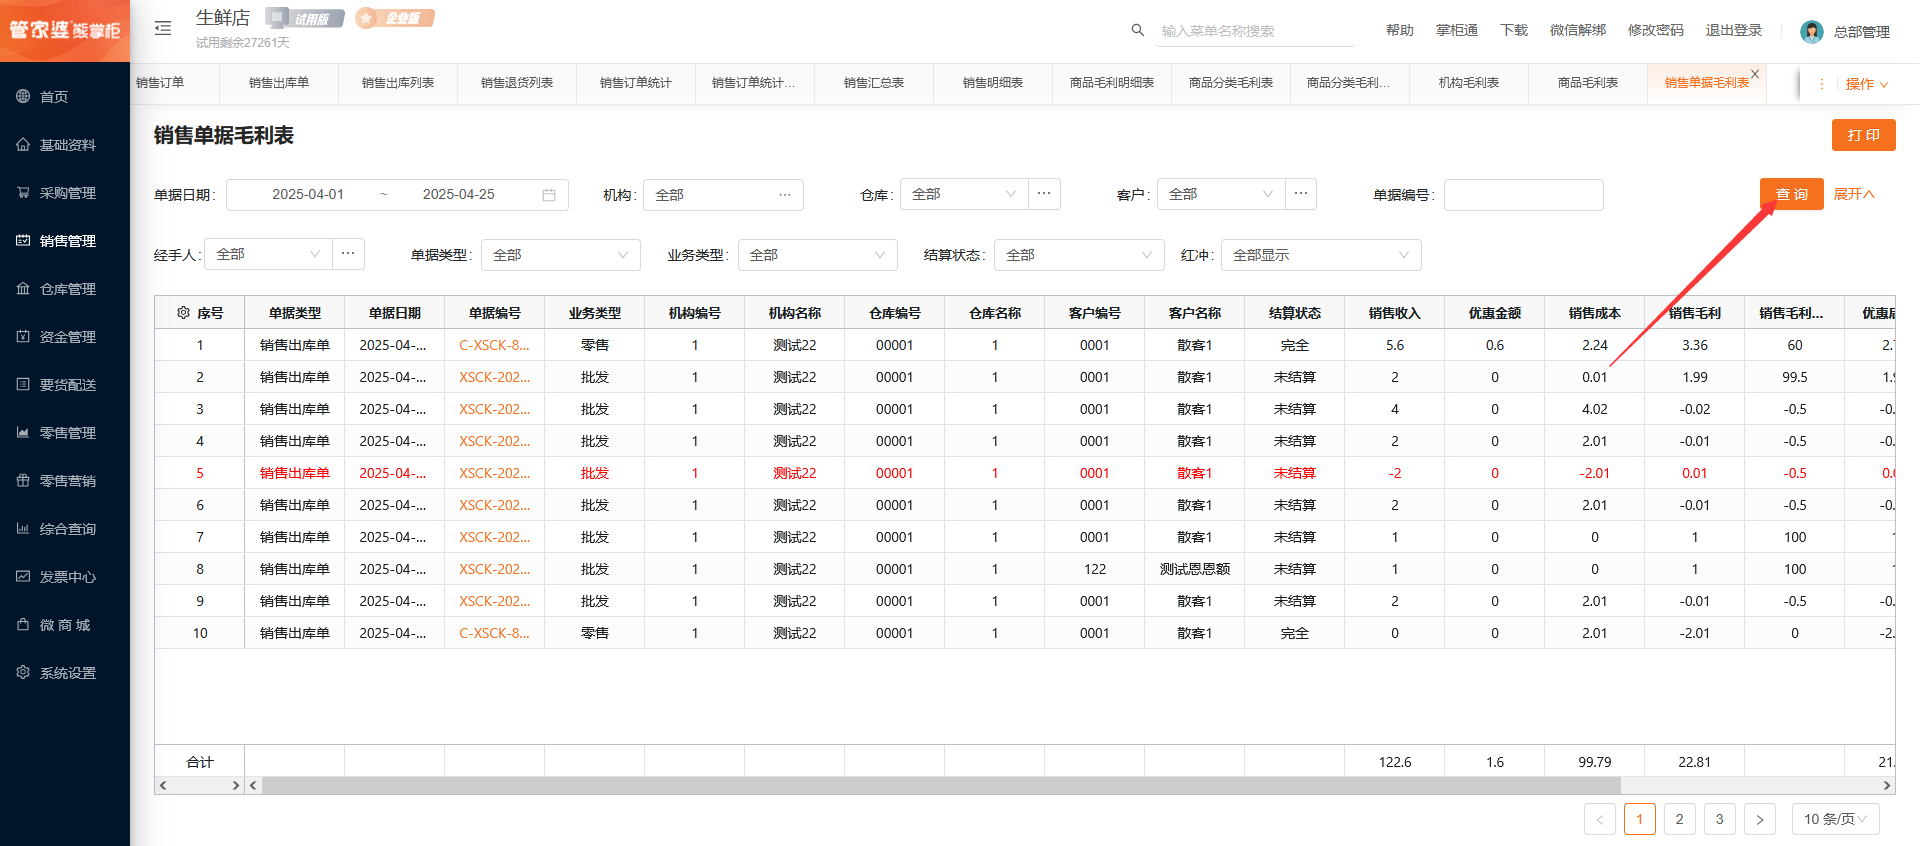Go to page 3
The image size is (1920, 846).
[1720, 819]
